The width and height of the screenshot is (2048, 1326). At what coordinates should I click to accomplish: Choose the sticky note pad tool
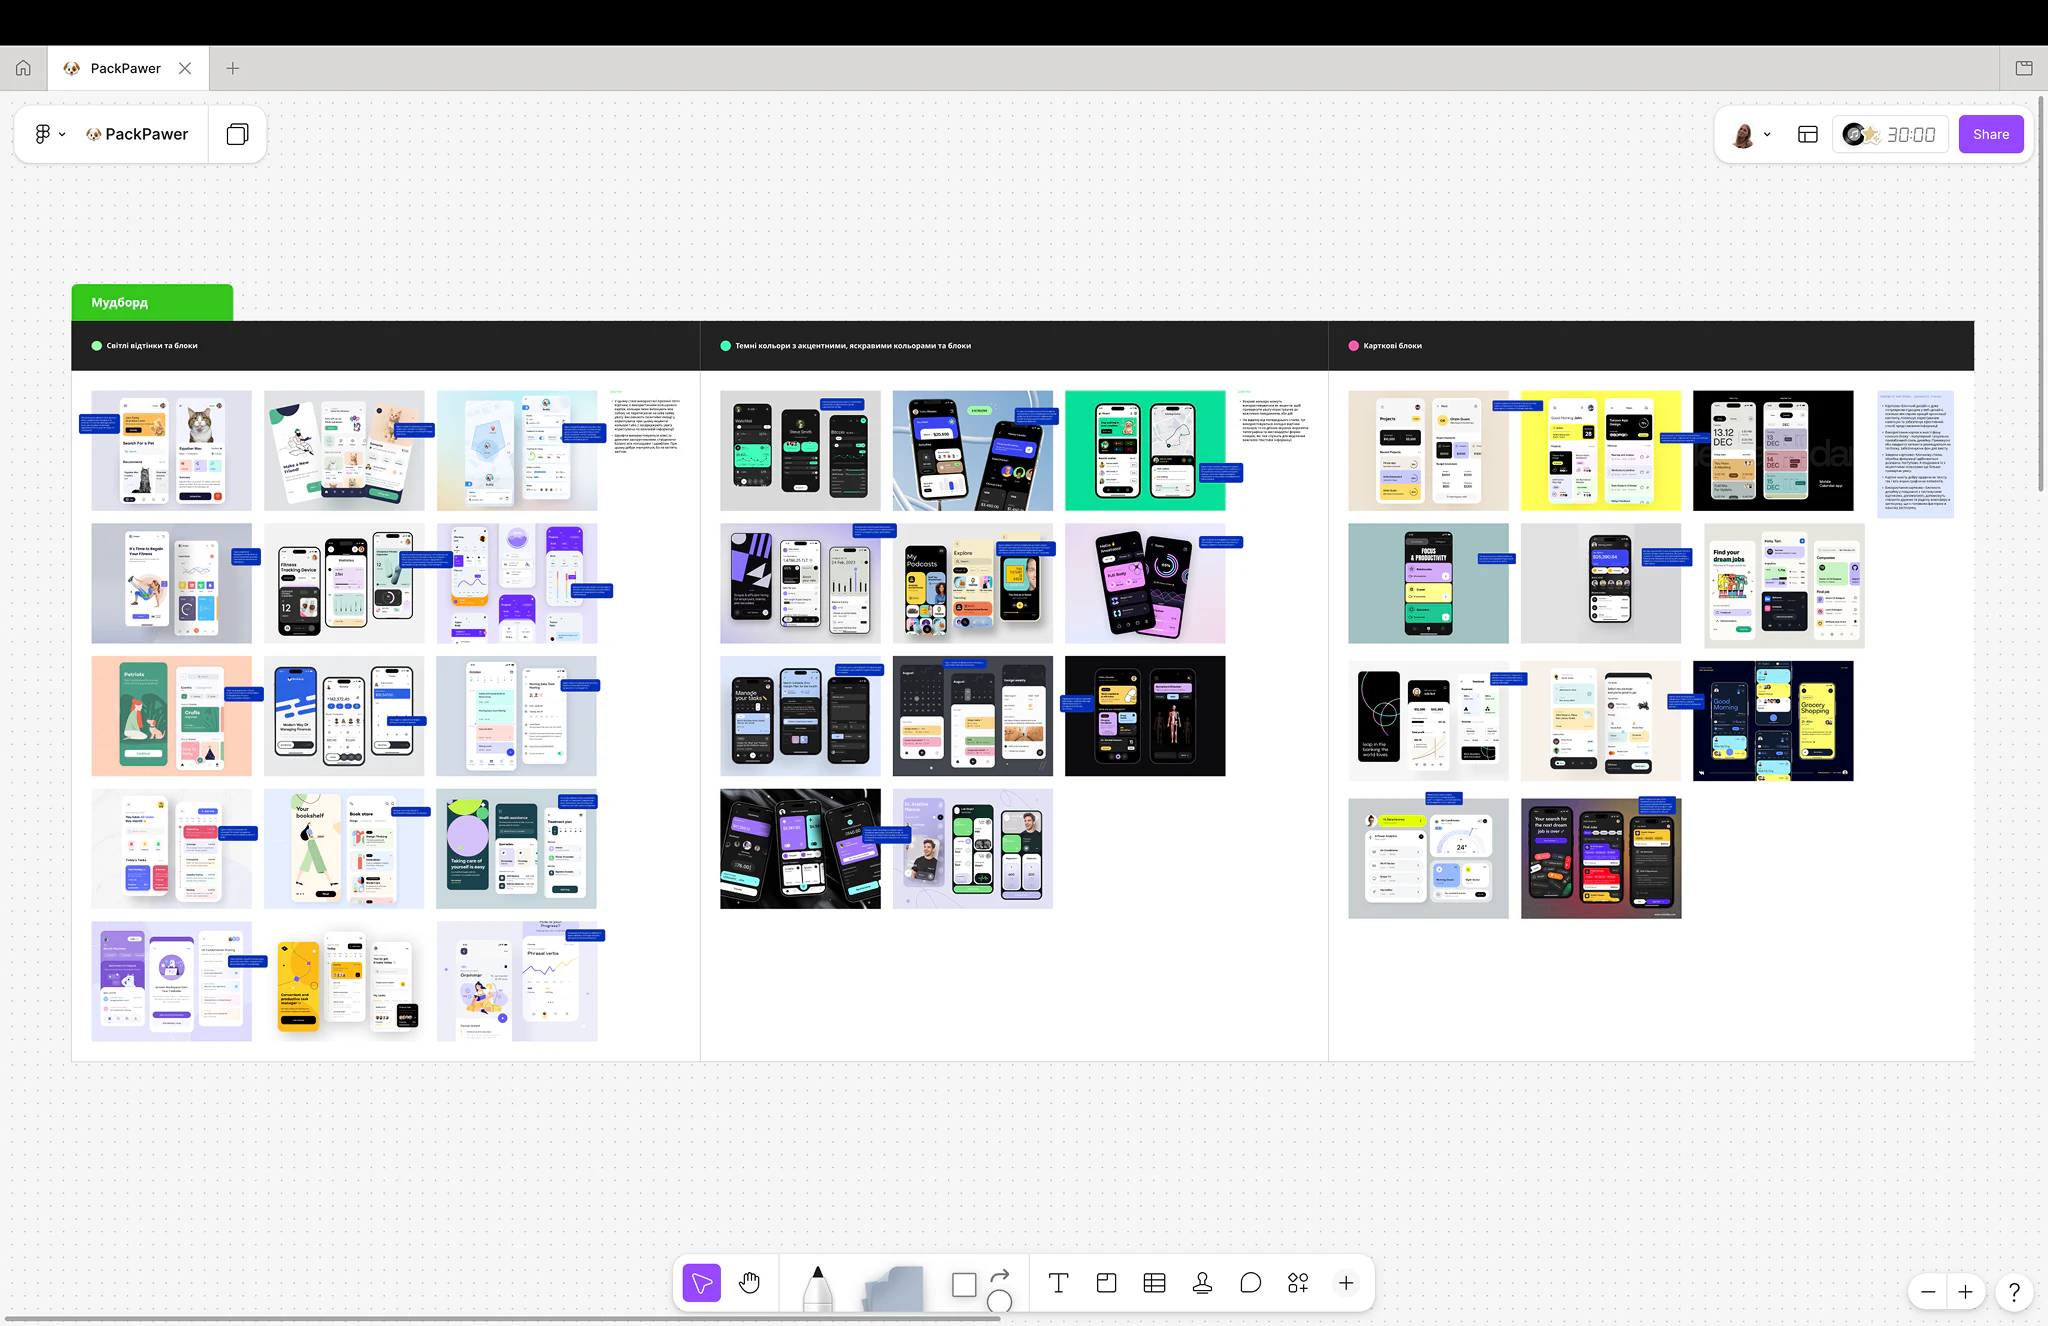pos(893,1289)
